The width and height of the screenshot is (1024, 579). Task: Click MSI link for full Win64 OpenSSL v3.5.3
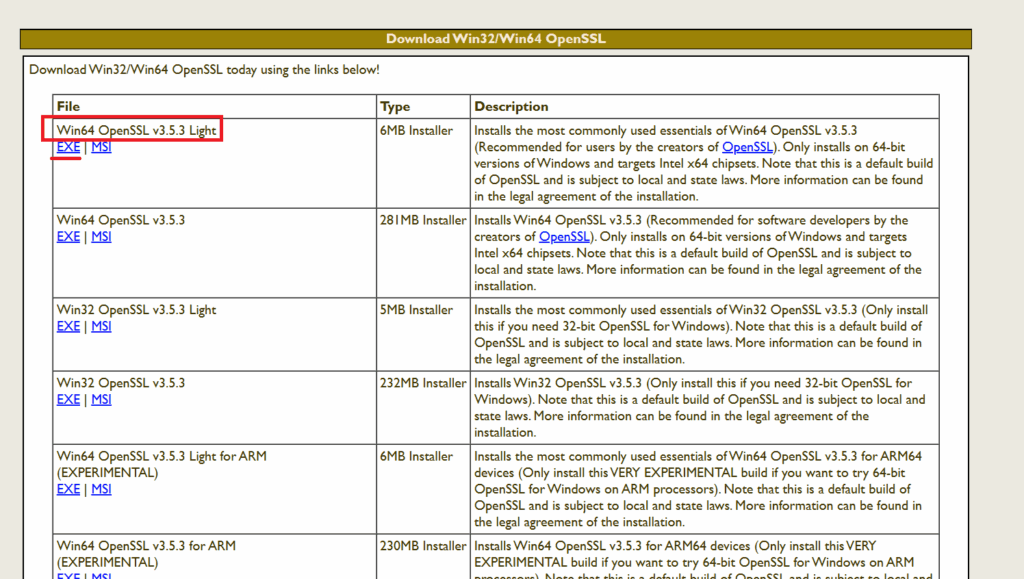101,237
